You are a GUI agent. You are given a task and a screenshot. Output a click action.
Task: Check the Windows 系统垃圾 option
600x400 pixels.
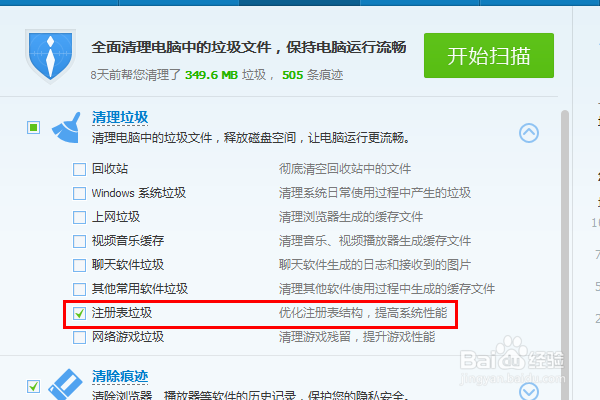(x=79, y=193)
